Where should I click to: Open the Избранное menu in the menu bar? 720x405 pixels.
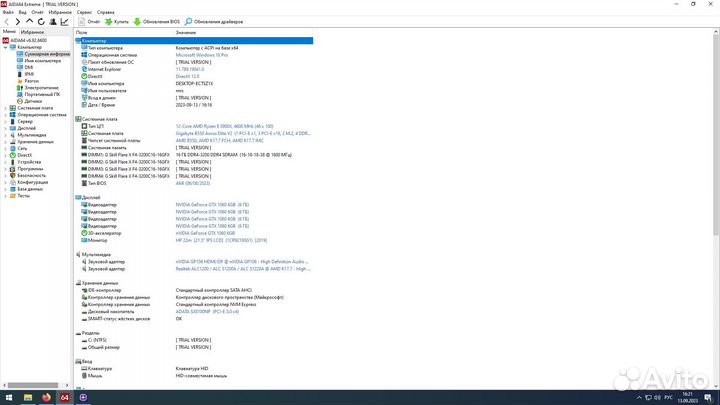60,12
